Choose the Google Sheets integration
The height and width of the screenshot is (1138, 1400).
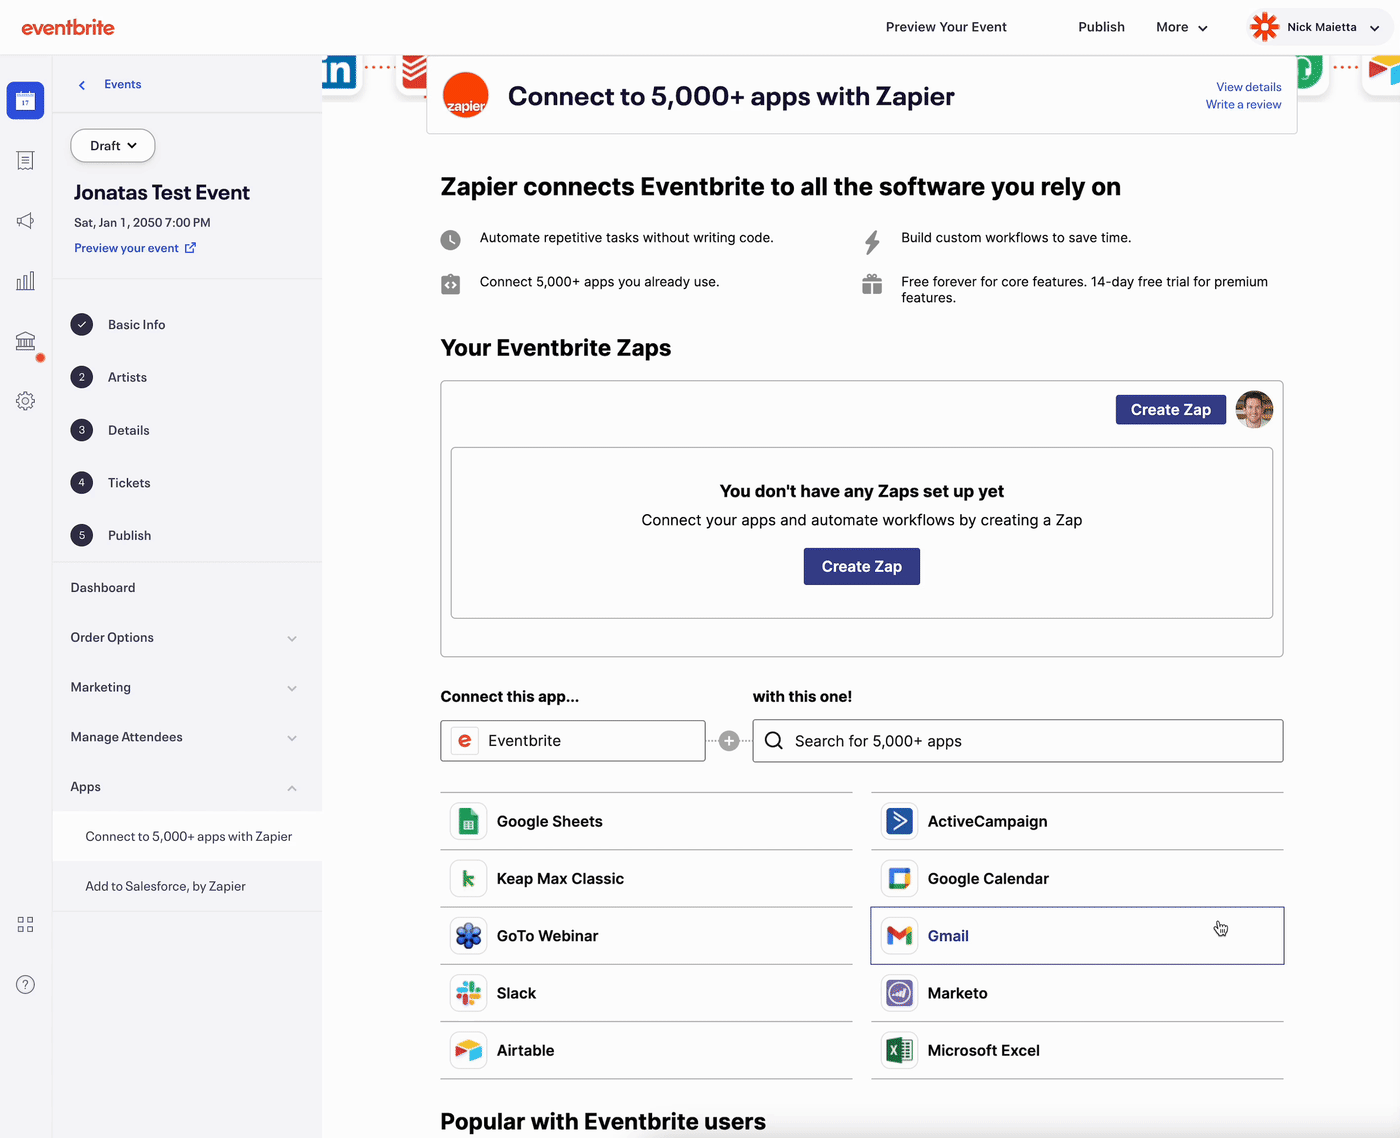click(646, 822)
